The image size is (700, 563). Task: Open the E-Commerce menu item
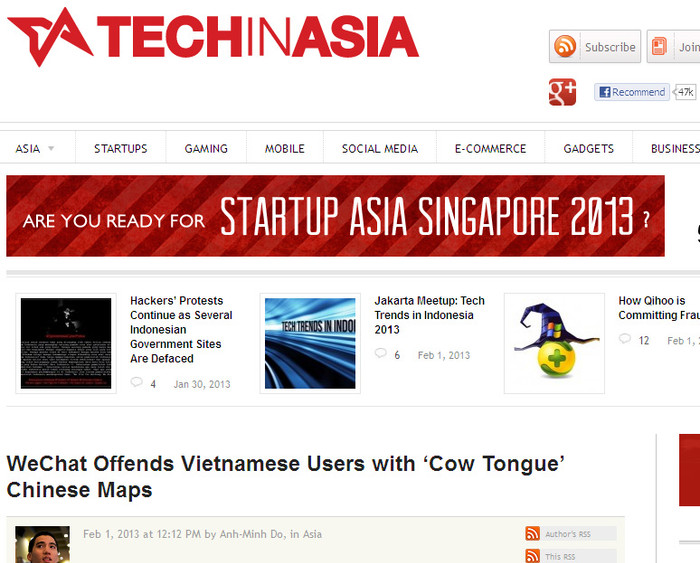click(x=490, y=149)
